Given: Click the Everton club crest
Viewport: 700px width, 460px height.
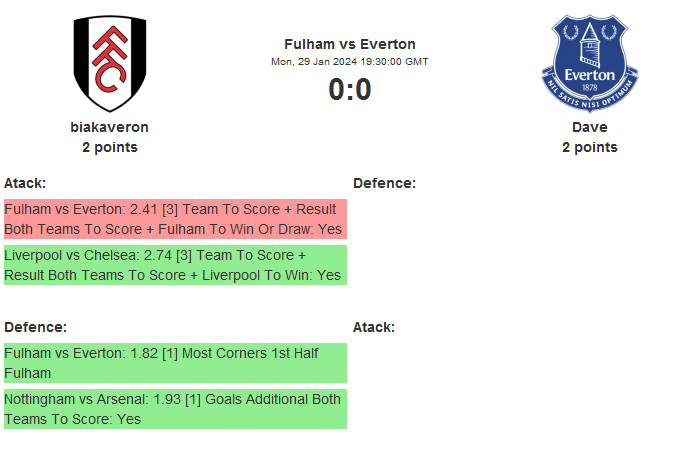Looking at the screenshot, I should tap(590, 63).
